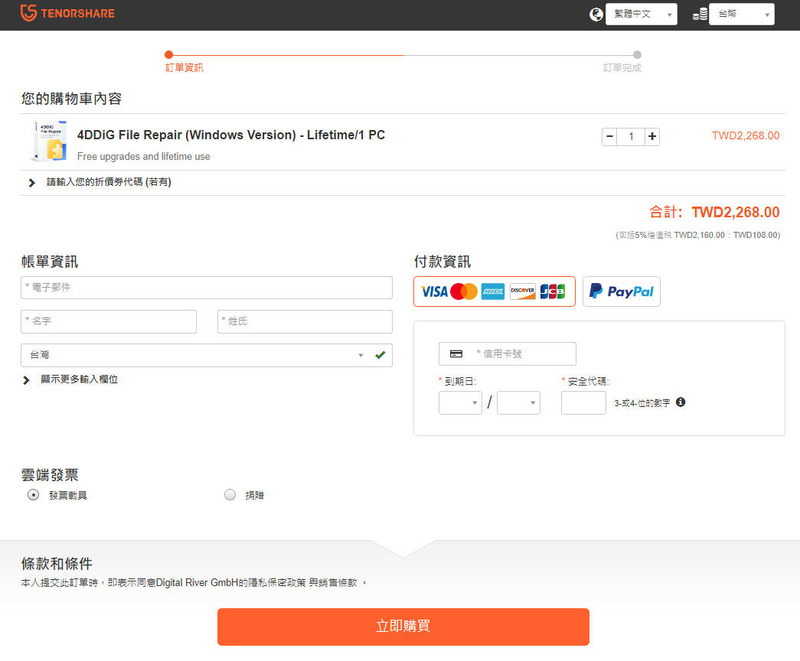Focus the 姓氏 last name field
The height and width of the screenshot is (661, 800).
[305, 321]
